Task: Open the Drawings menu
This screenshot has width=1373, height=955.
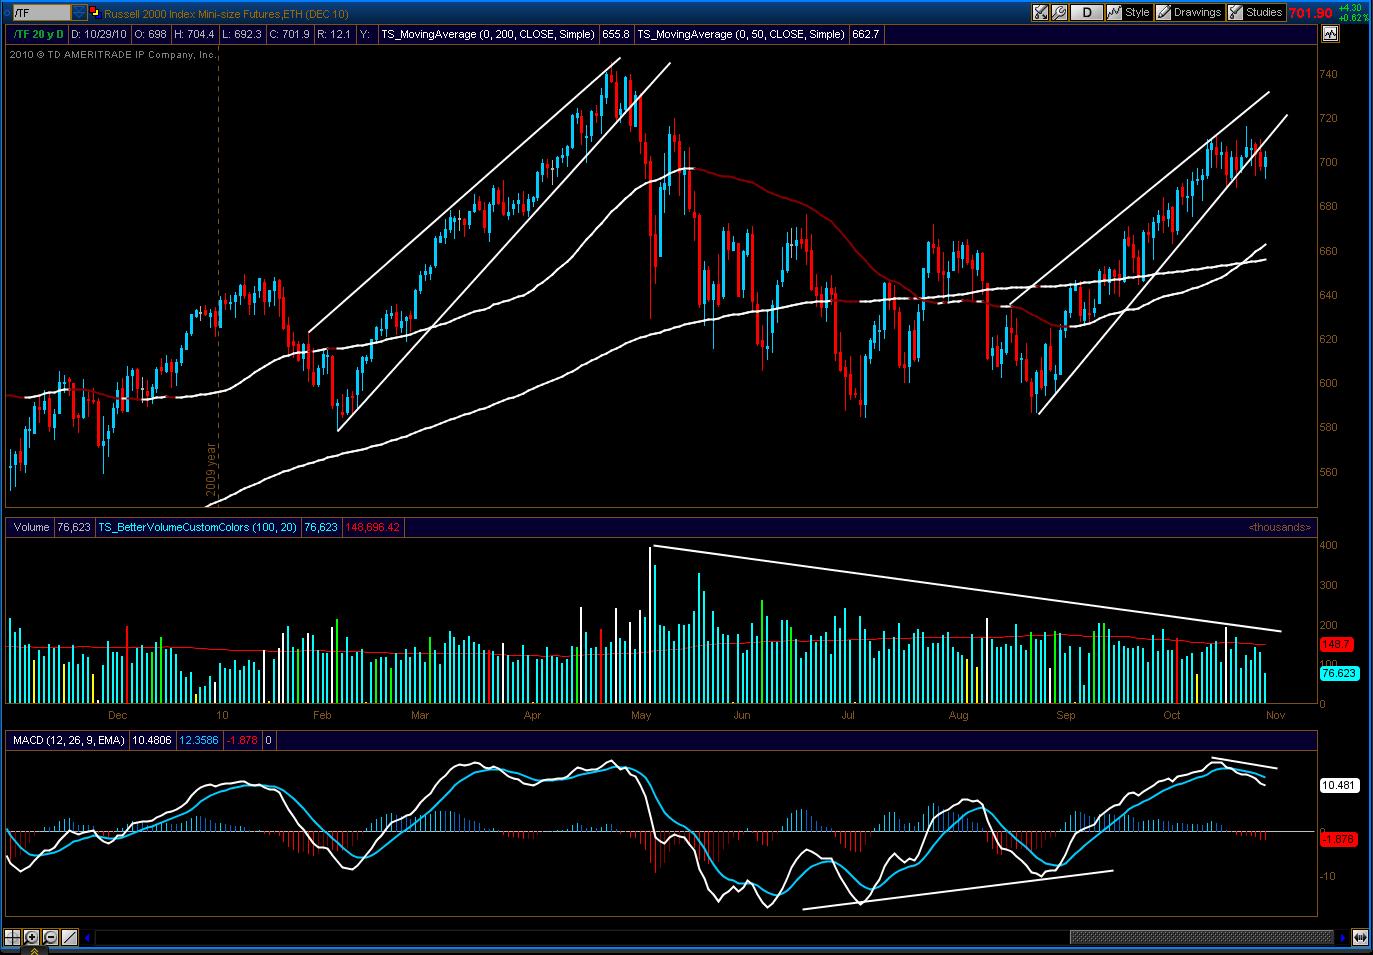Action: click(1189, 13)
